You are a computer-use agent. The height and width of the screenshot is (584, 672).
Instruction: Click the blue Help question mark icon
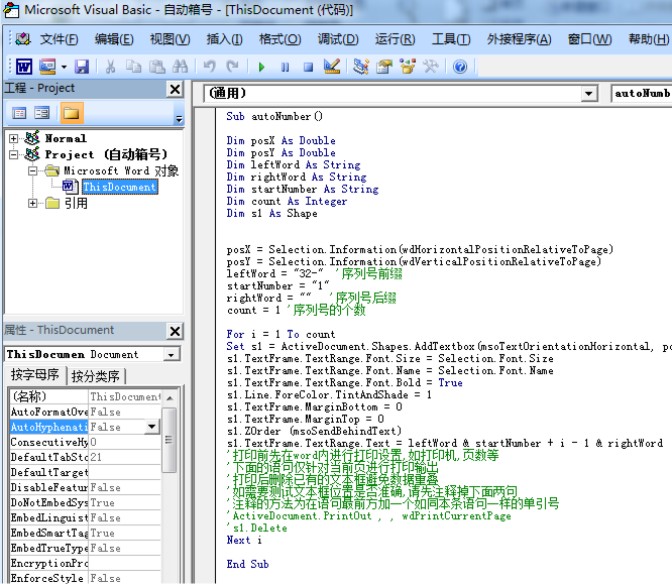(460, 67)
